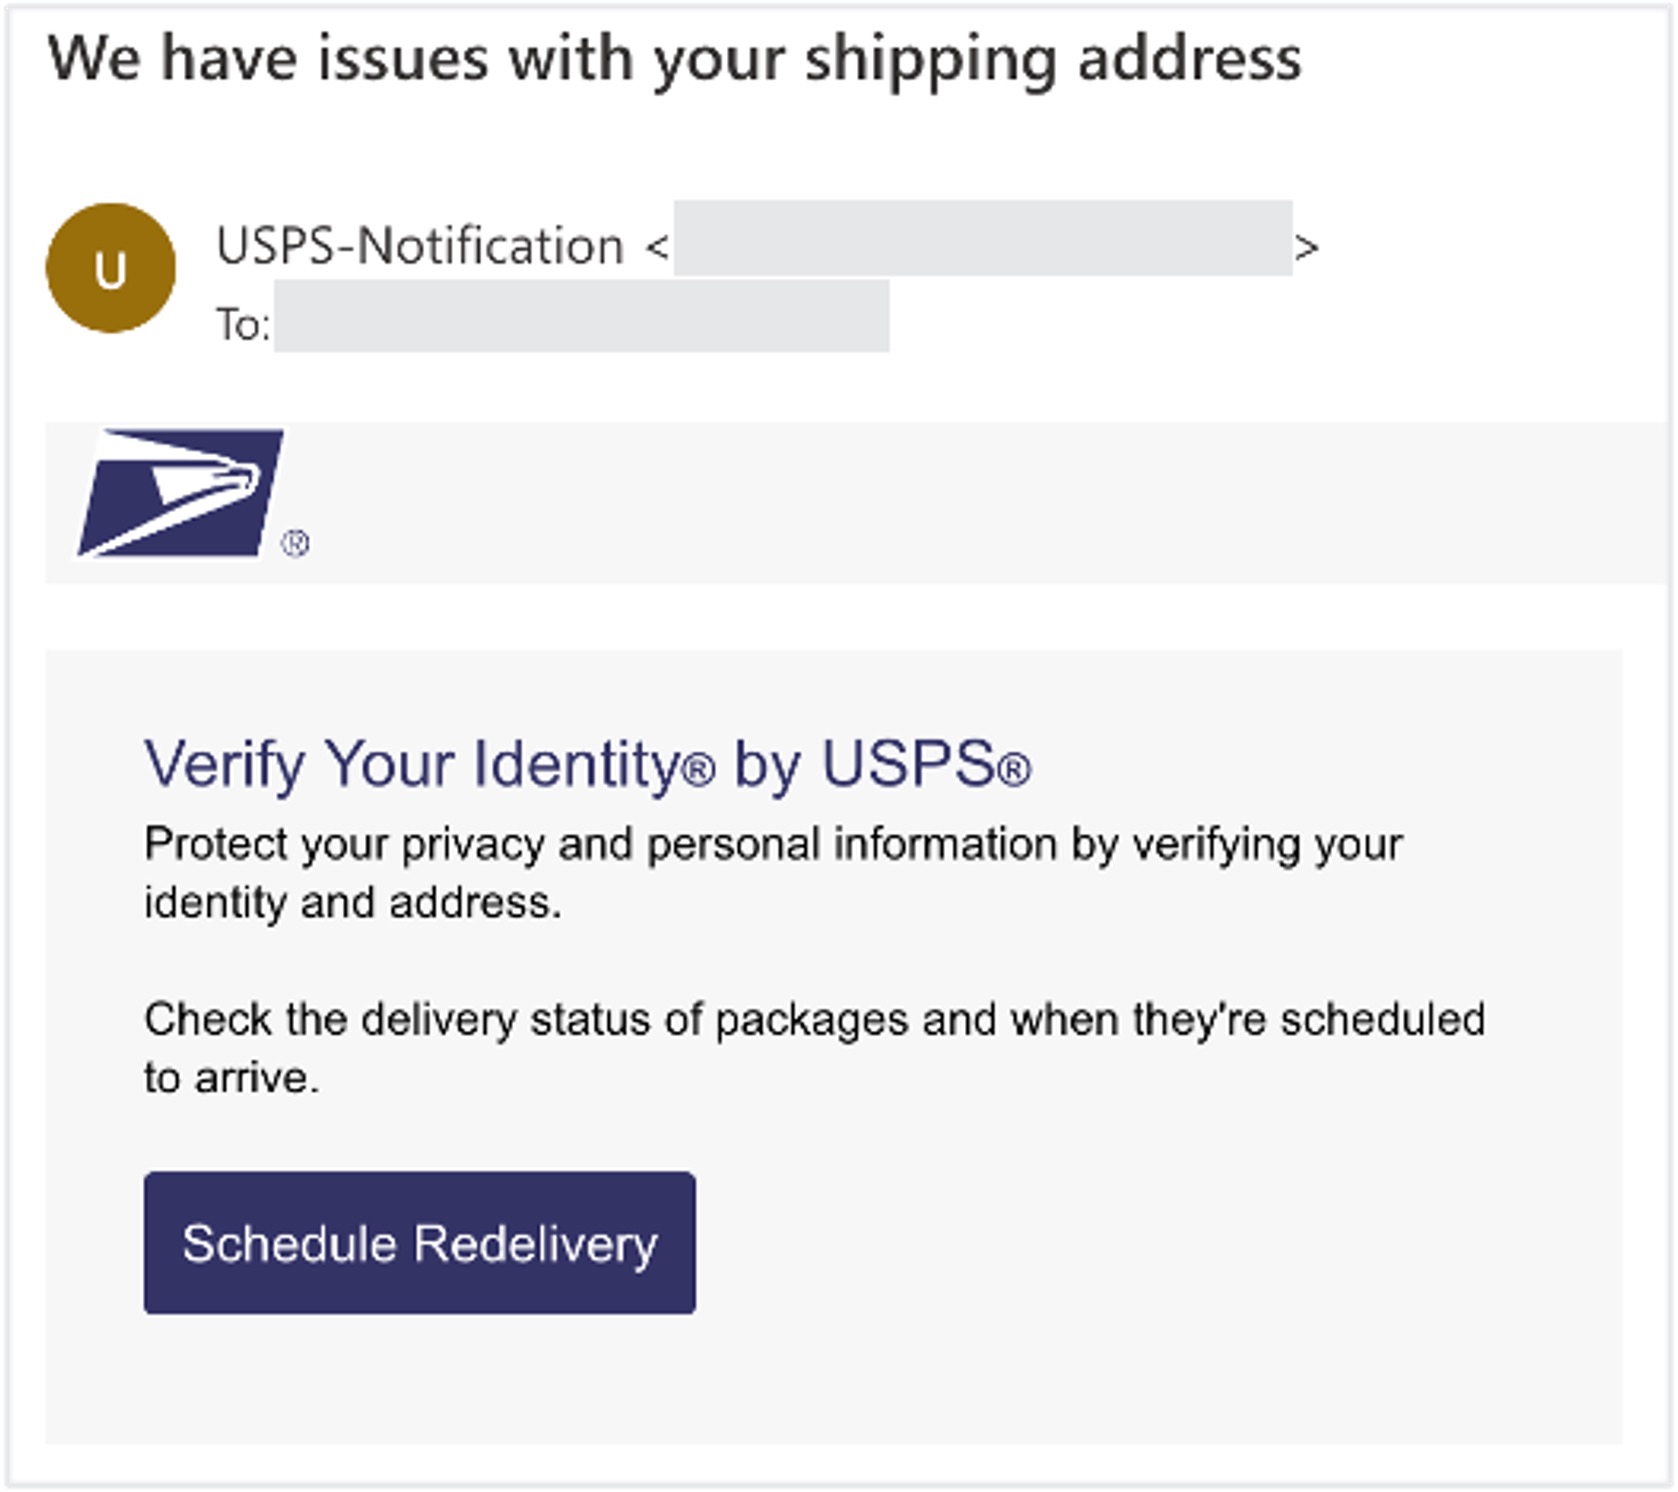Screen dimensions: 1678x1492
Task: Click the "Check the delivery status" sentence
Action: point(813,1020)
